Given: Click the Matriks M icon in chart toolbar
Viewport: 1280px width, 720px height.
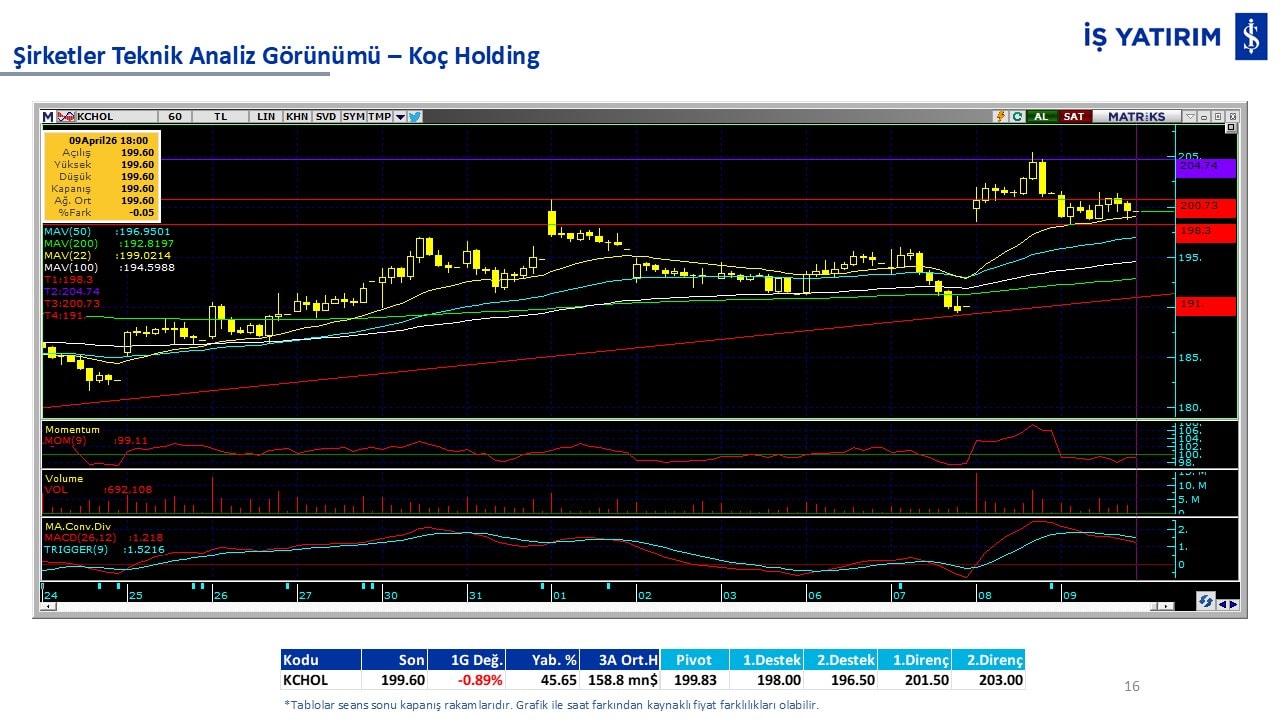Looking at the screenshot, I should point(48,116).
